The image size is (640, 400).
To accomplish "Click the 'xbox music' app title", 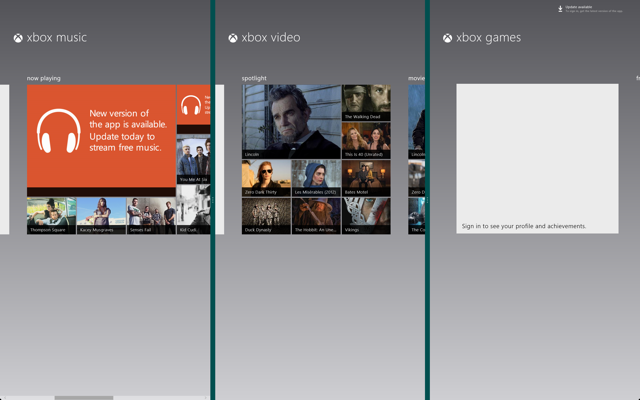I will (57, 38).
